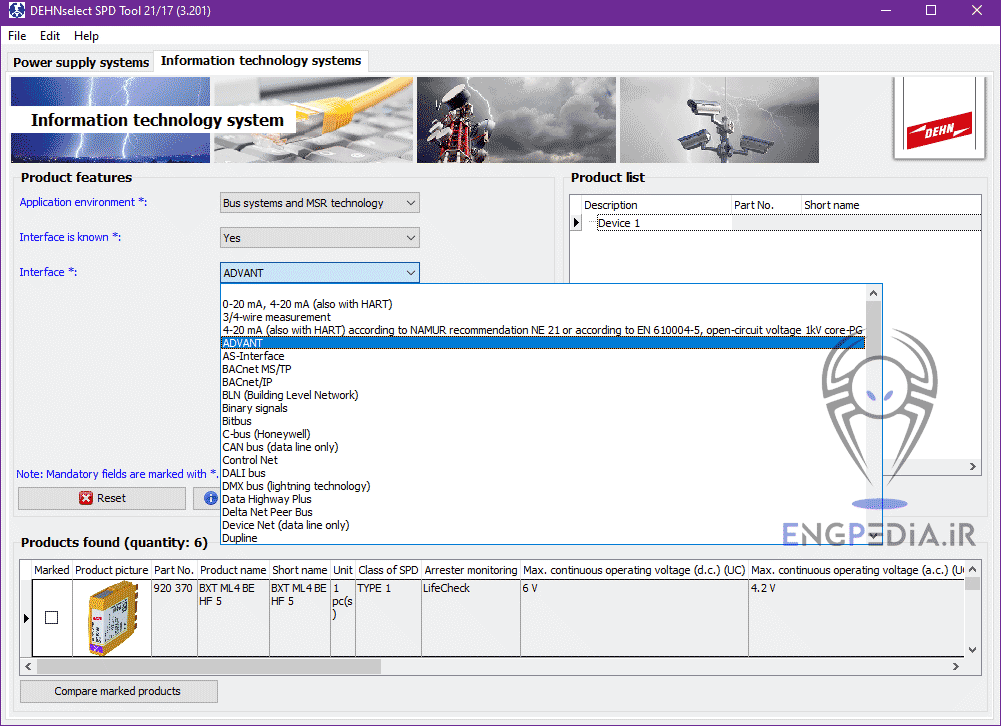Click the Reset button

[x=102, y=498]
